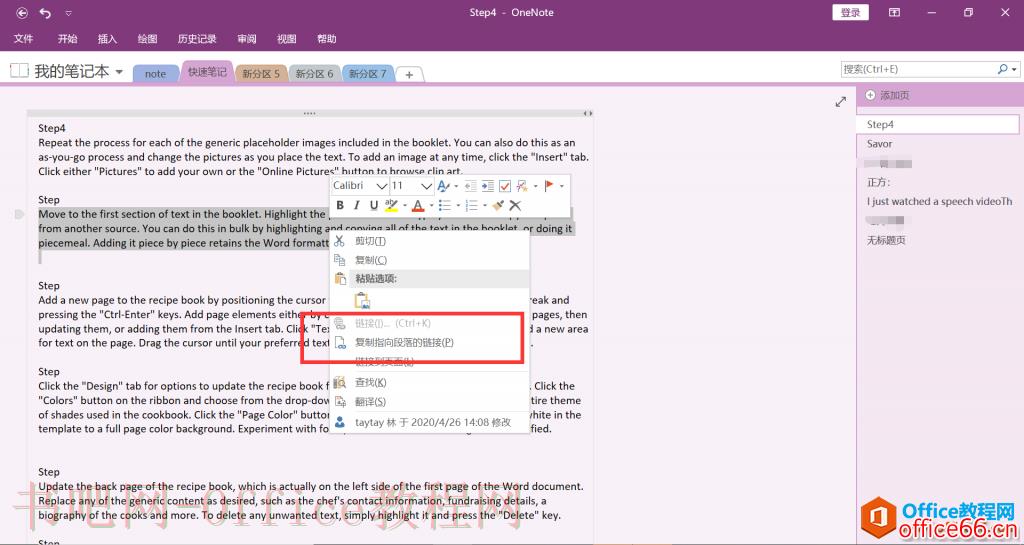Click the delete X icon in mini toolbar

pyautogui.click(x=515, y=206)
